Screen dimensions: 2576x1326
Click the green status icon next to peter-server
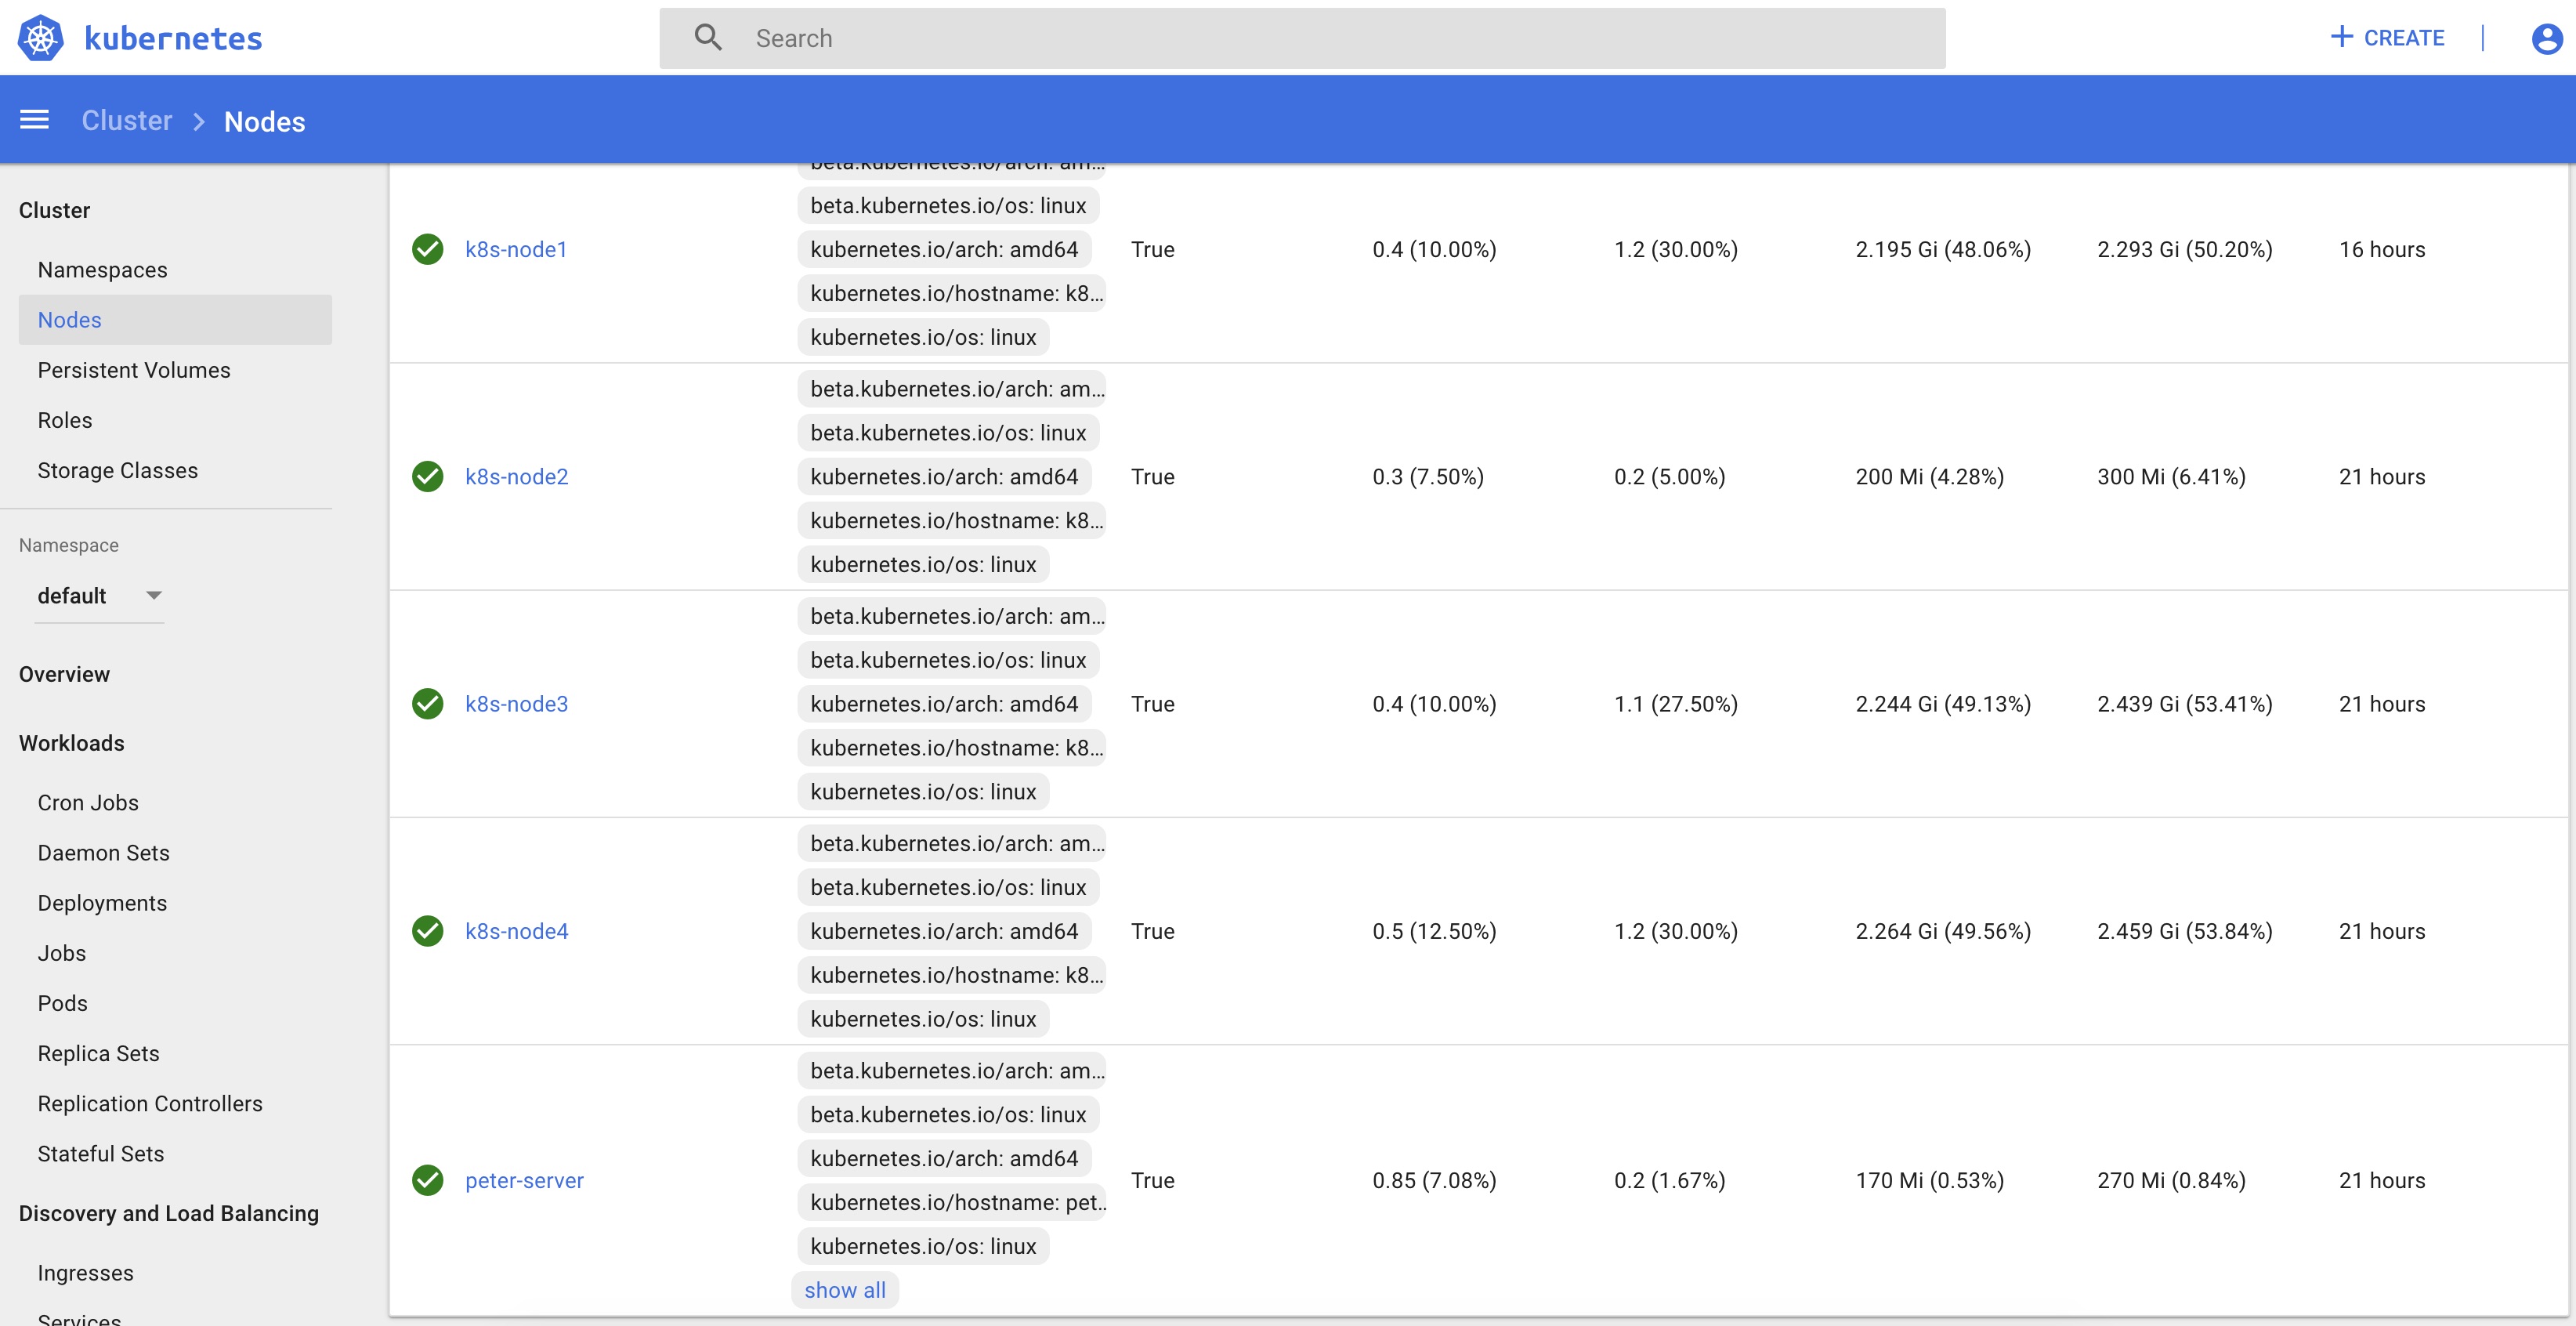point(428,1180)
